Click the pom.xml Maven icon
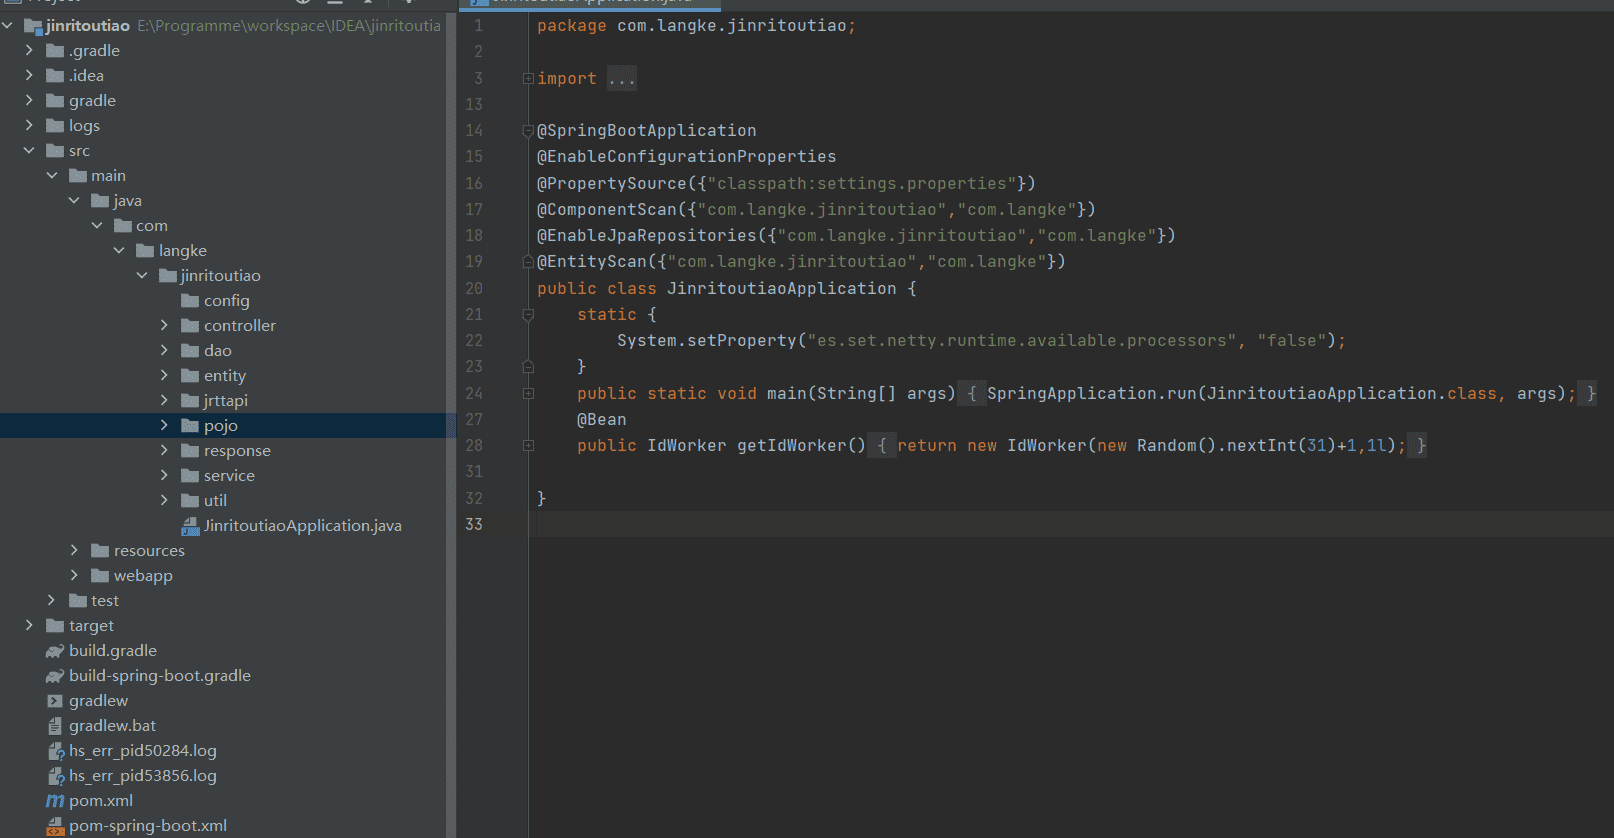 coord(55,801)
